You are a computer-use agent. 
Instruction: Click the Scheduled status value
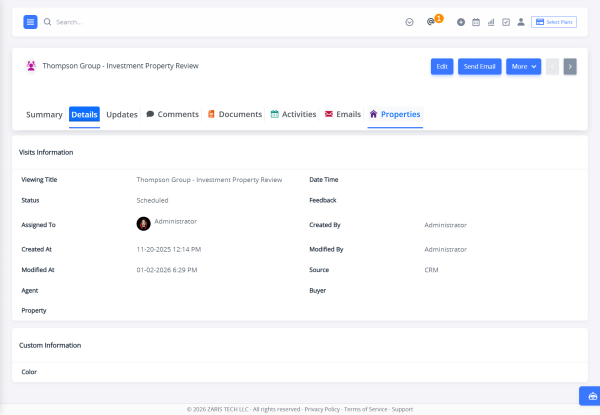[152, 200]
